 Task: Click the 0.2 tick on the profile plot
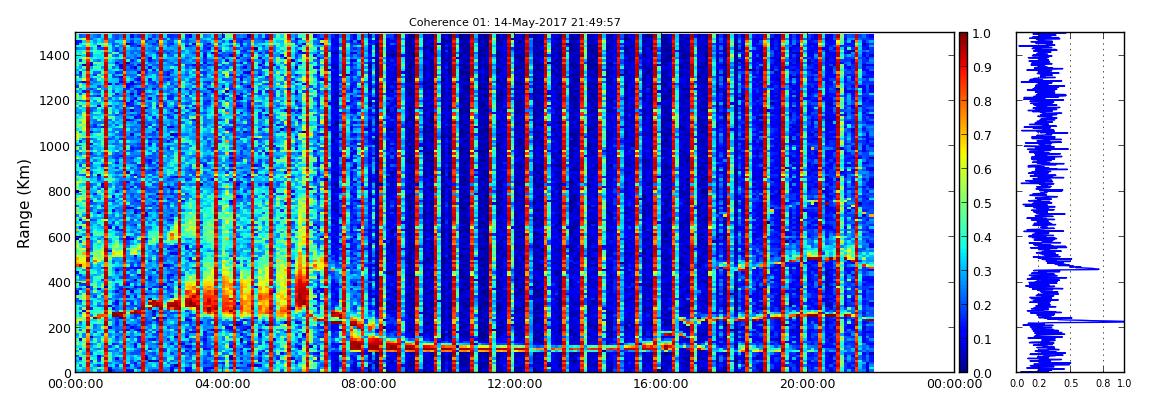(1039, 384)
